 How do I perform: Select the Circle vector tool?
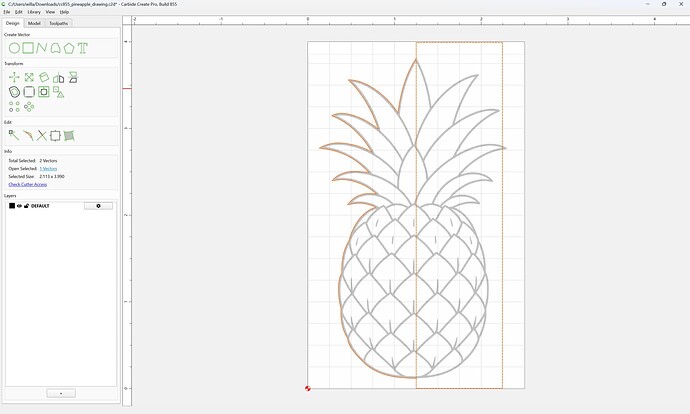(14, 48)
